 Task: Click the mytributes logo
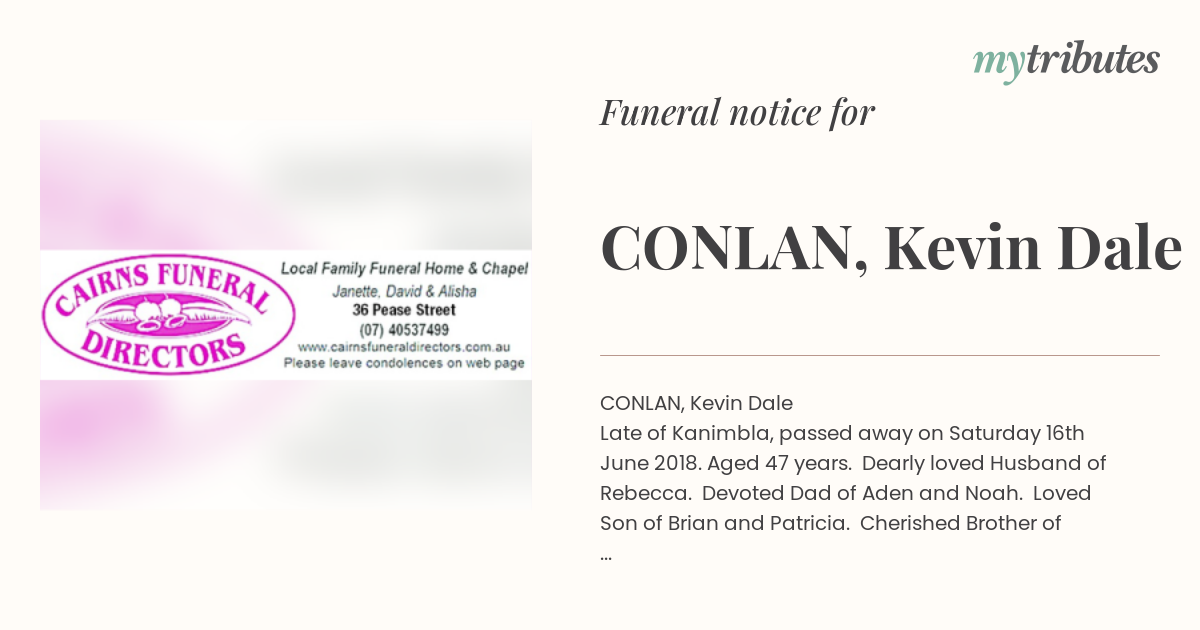click(1066, 62)
